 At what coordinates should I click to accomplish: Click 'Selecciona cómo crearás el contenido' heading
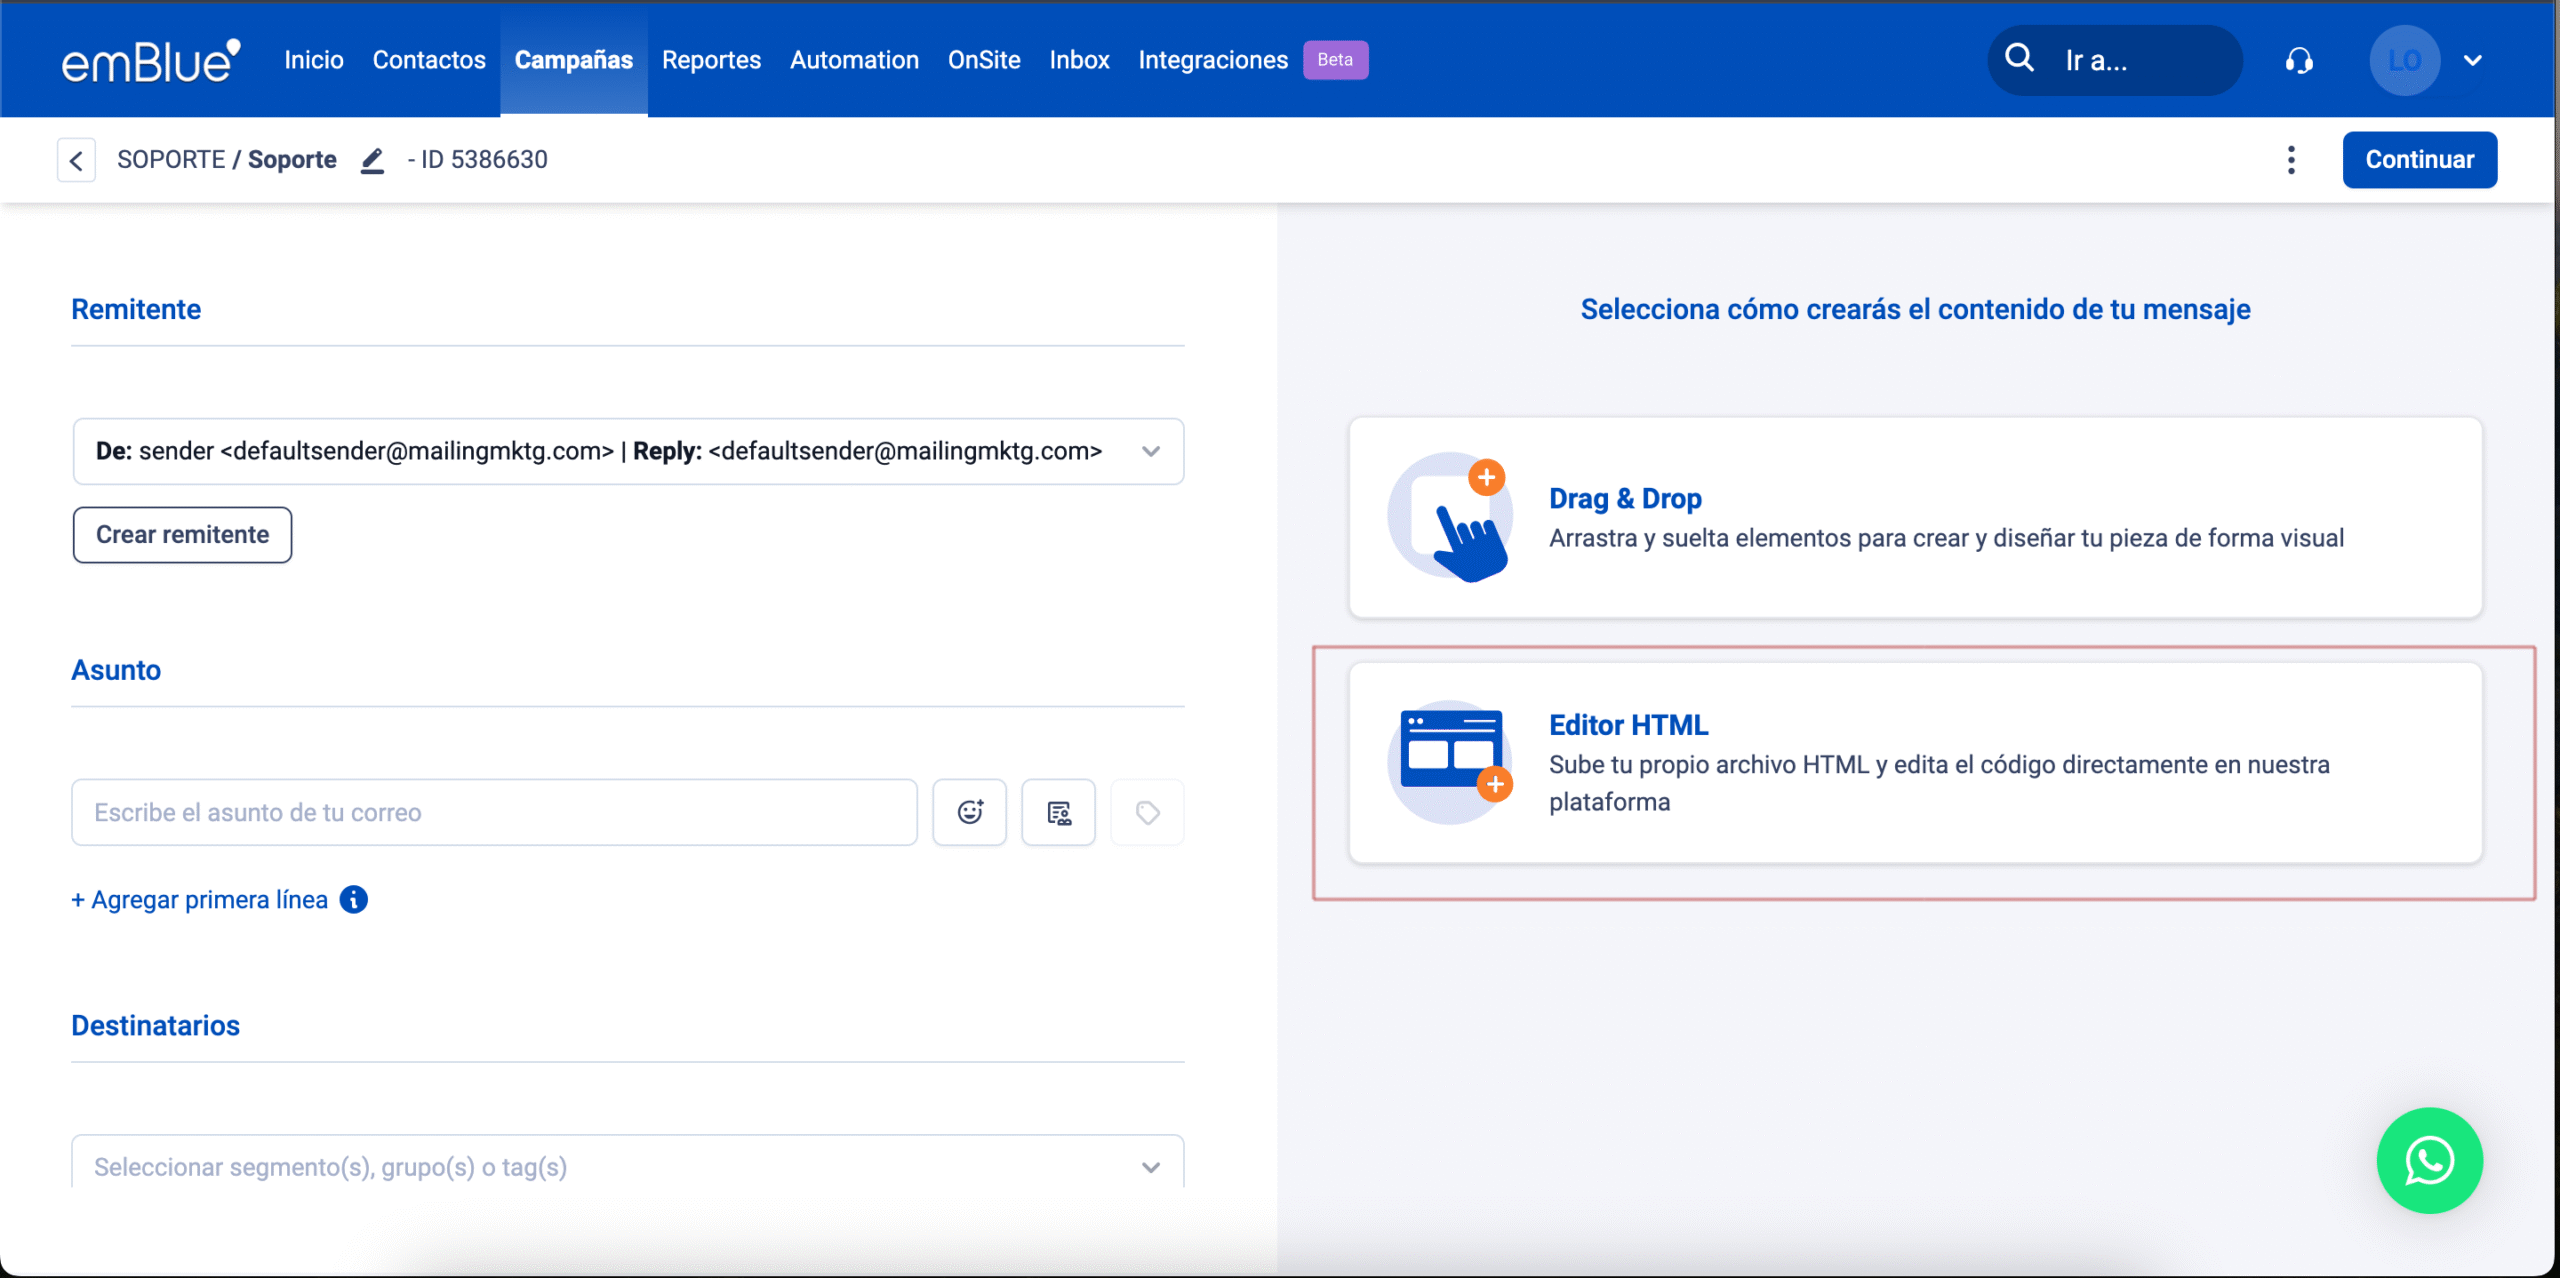click(x=1915, y=309)
